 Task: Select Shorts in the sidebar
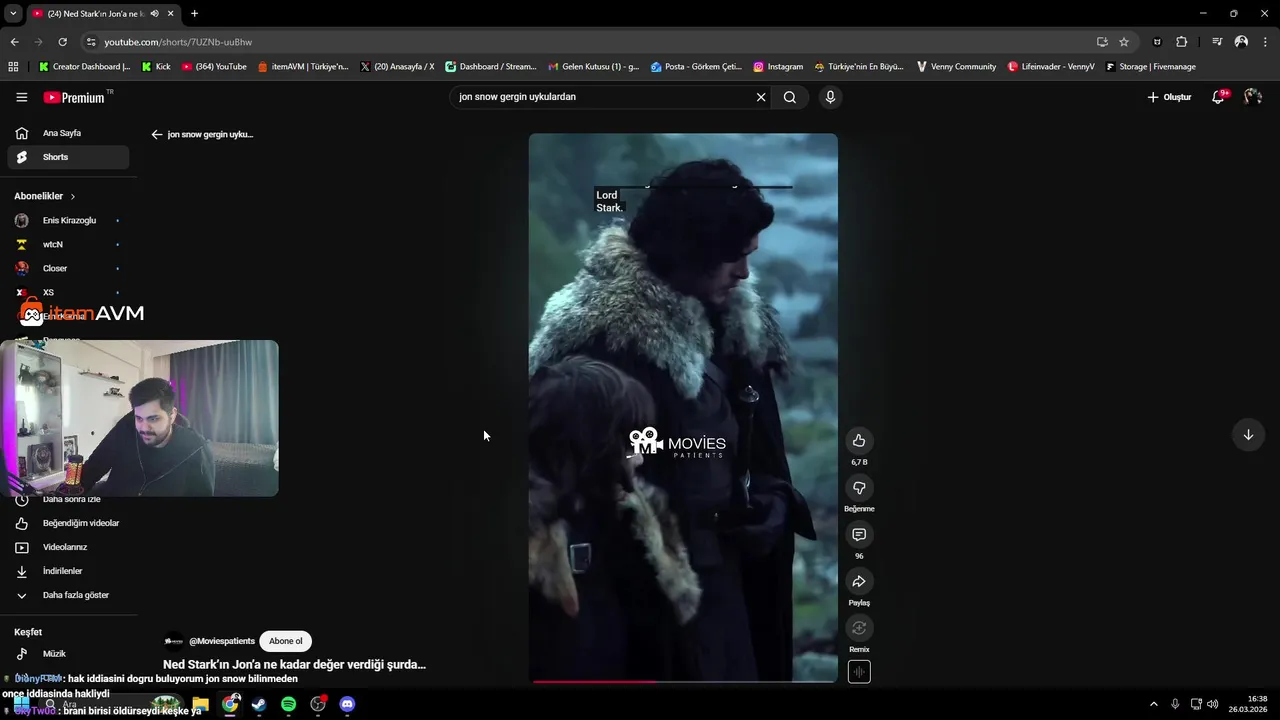point(68,157)
